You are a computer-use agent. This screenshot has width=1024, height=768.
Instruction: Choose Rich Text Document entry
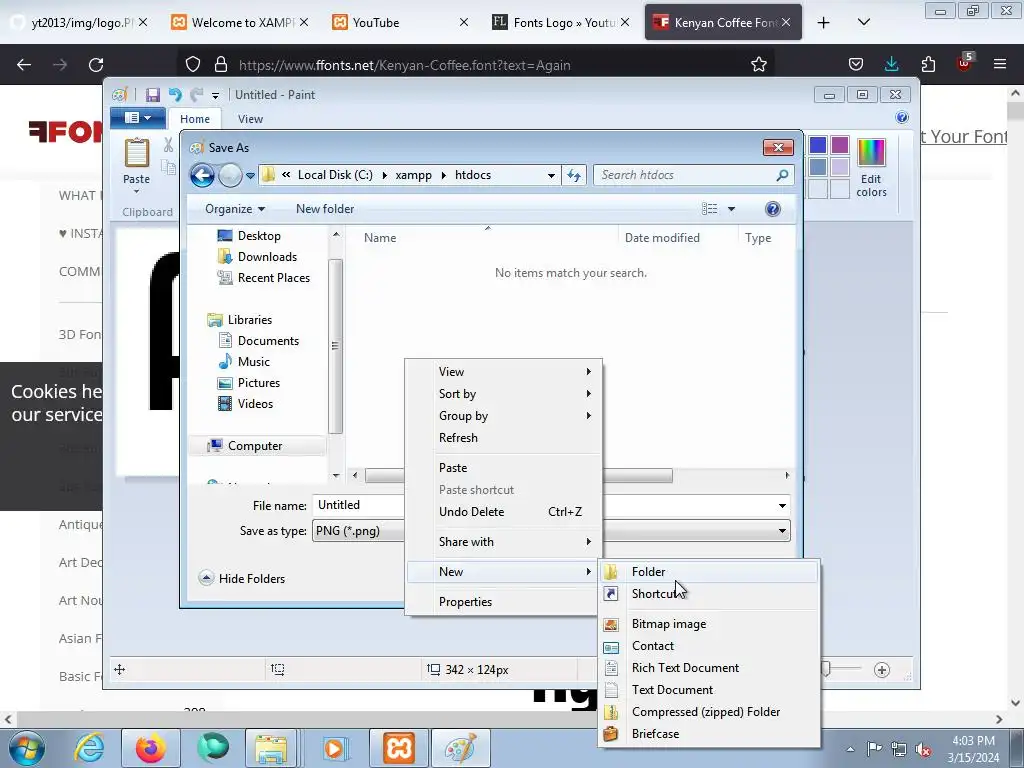(x=708, y=667)
